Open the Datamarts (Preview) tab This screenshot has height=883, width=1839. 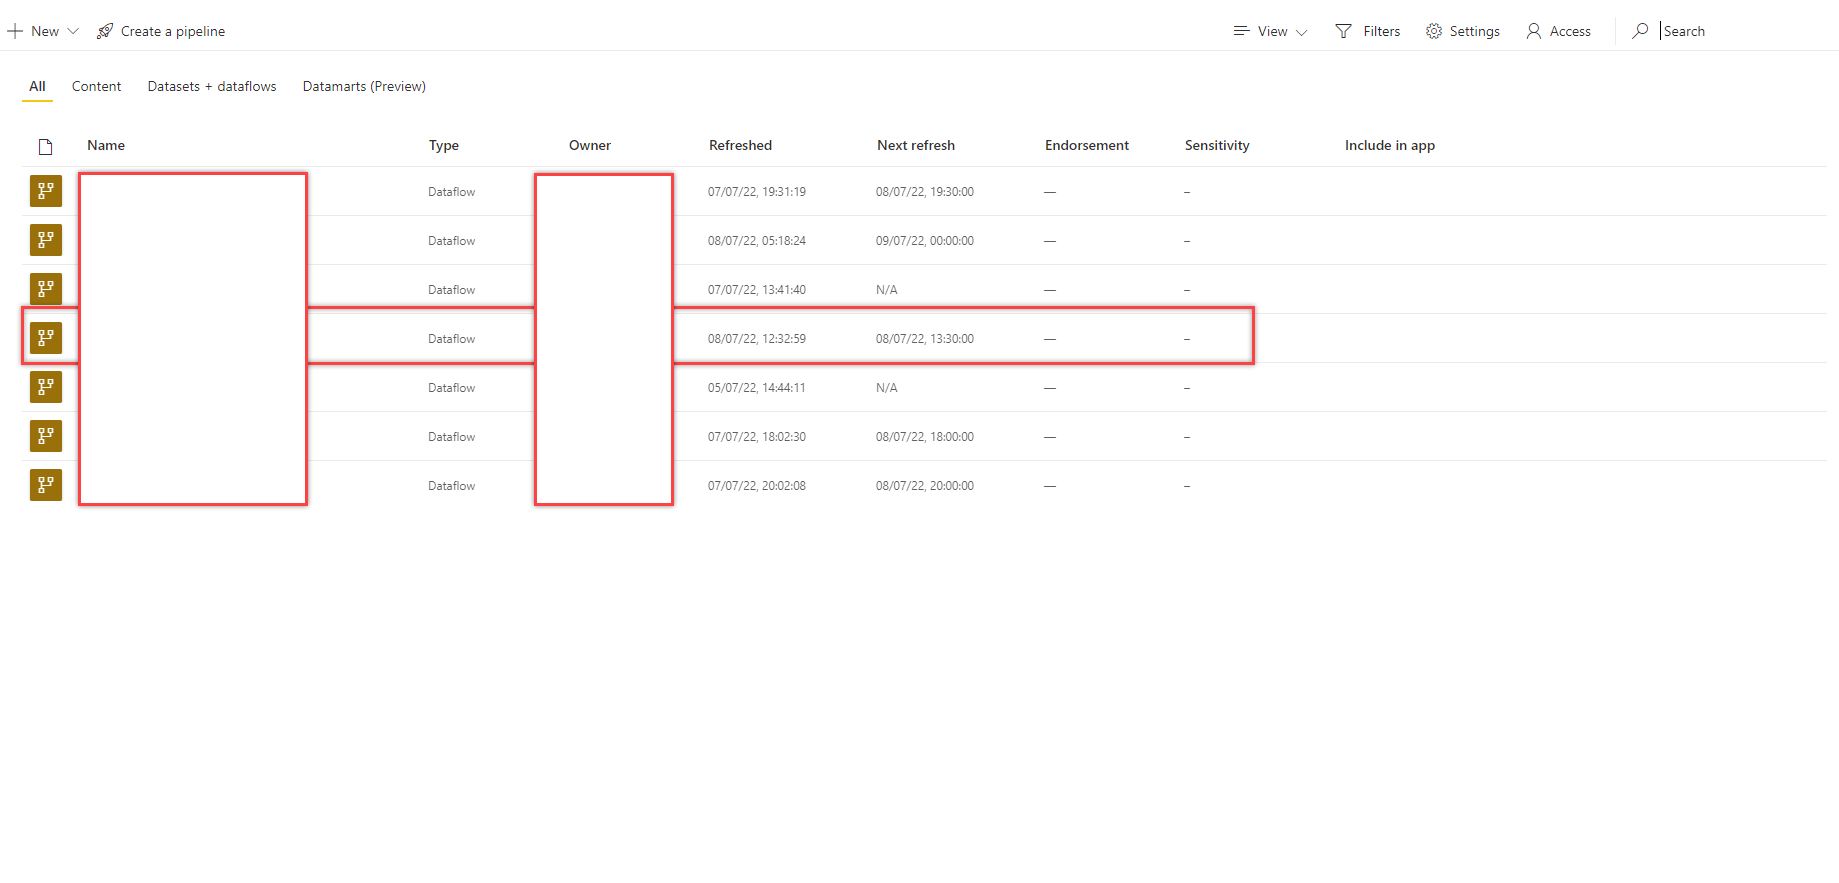pos(364,86)
